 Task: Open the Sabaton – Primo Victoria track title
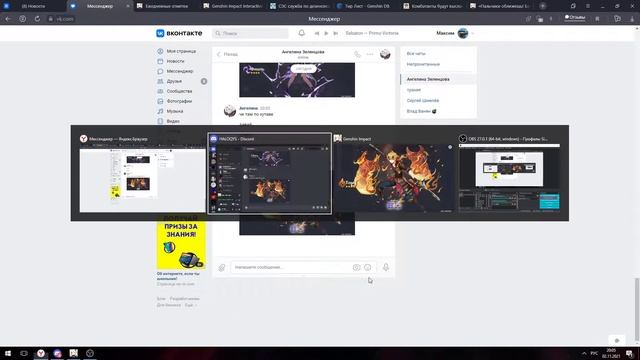pyautogui.click(x=371, y=33)
